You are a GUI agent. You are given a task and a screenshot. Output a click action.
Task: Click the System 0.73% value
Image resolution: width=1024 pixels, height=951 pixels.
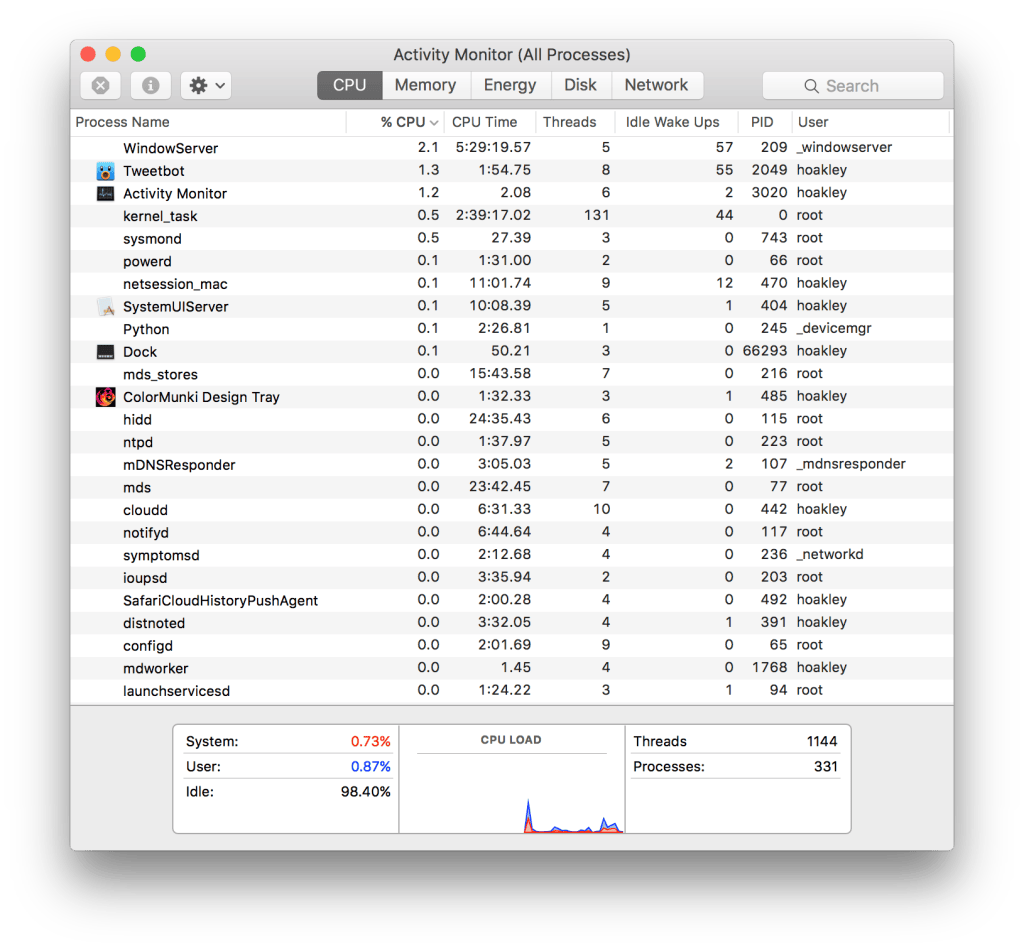click(370, 741)
